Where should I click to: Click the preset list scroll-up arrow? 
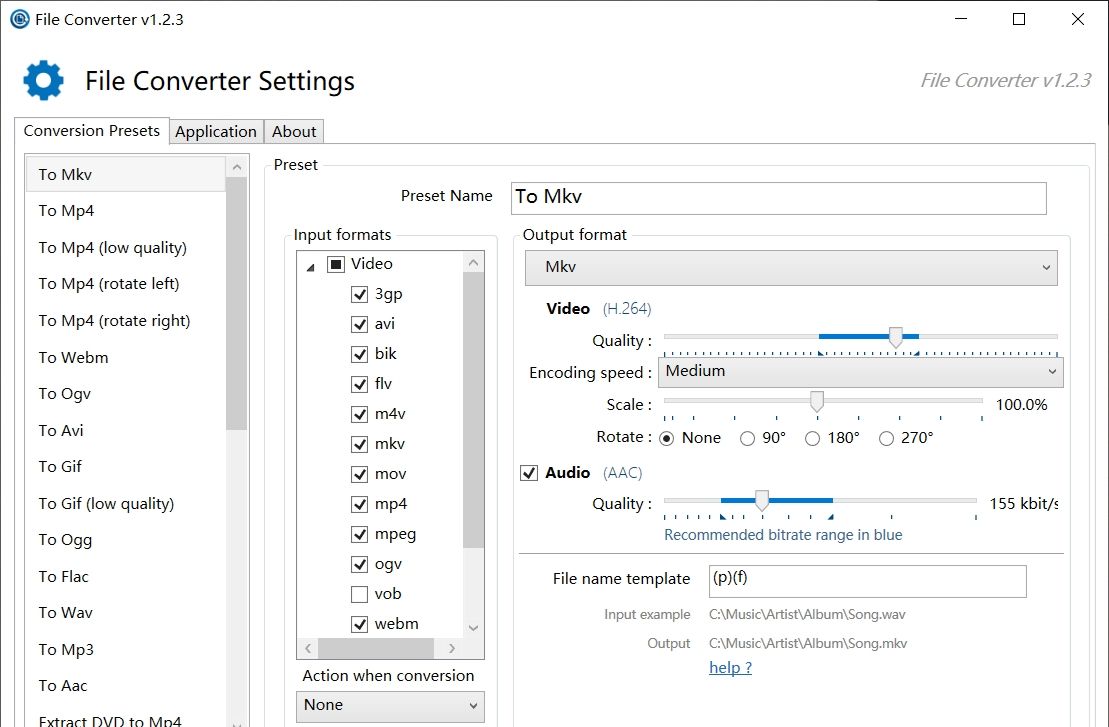pos(237,168)
